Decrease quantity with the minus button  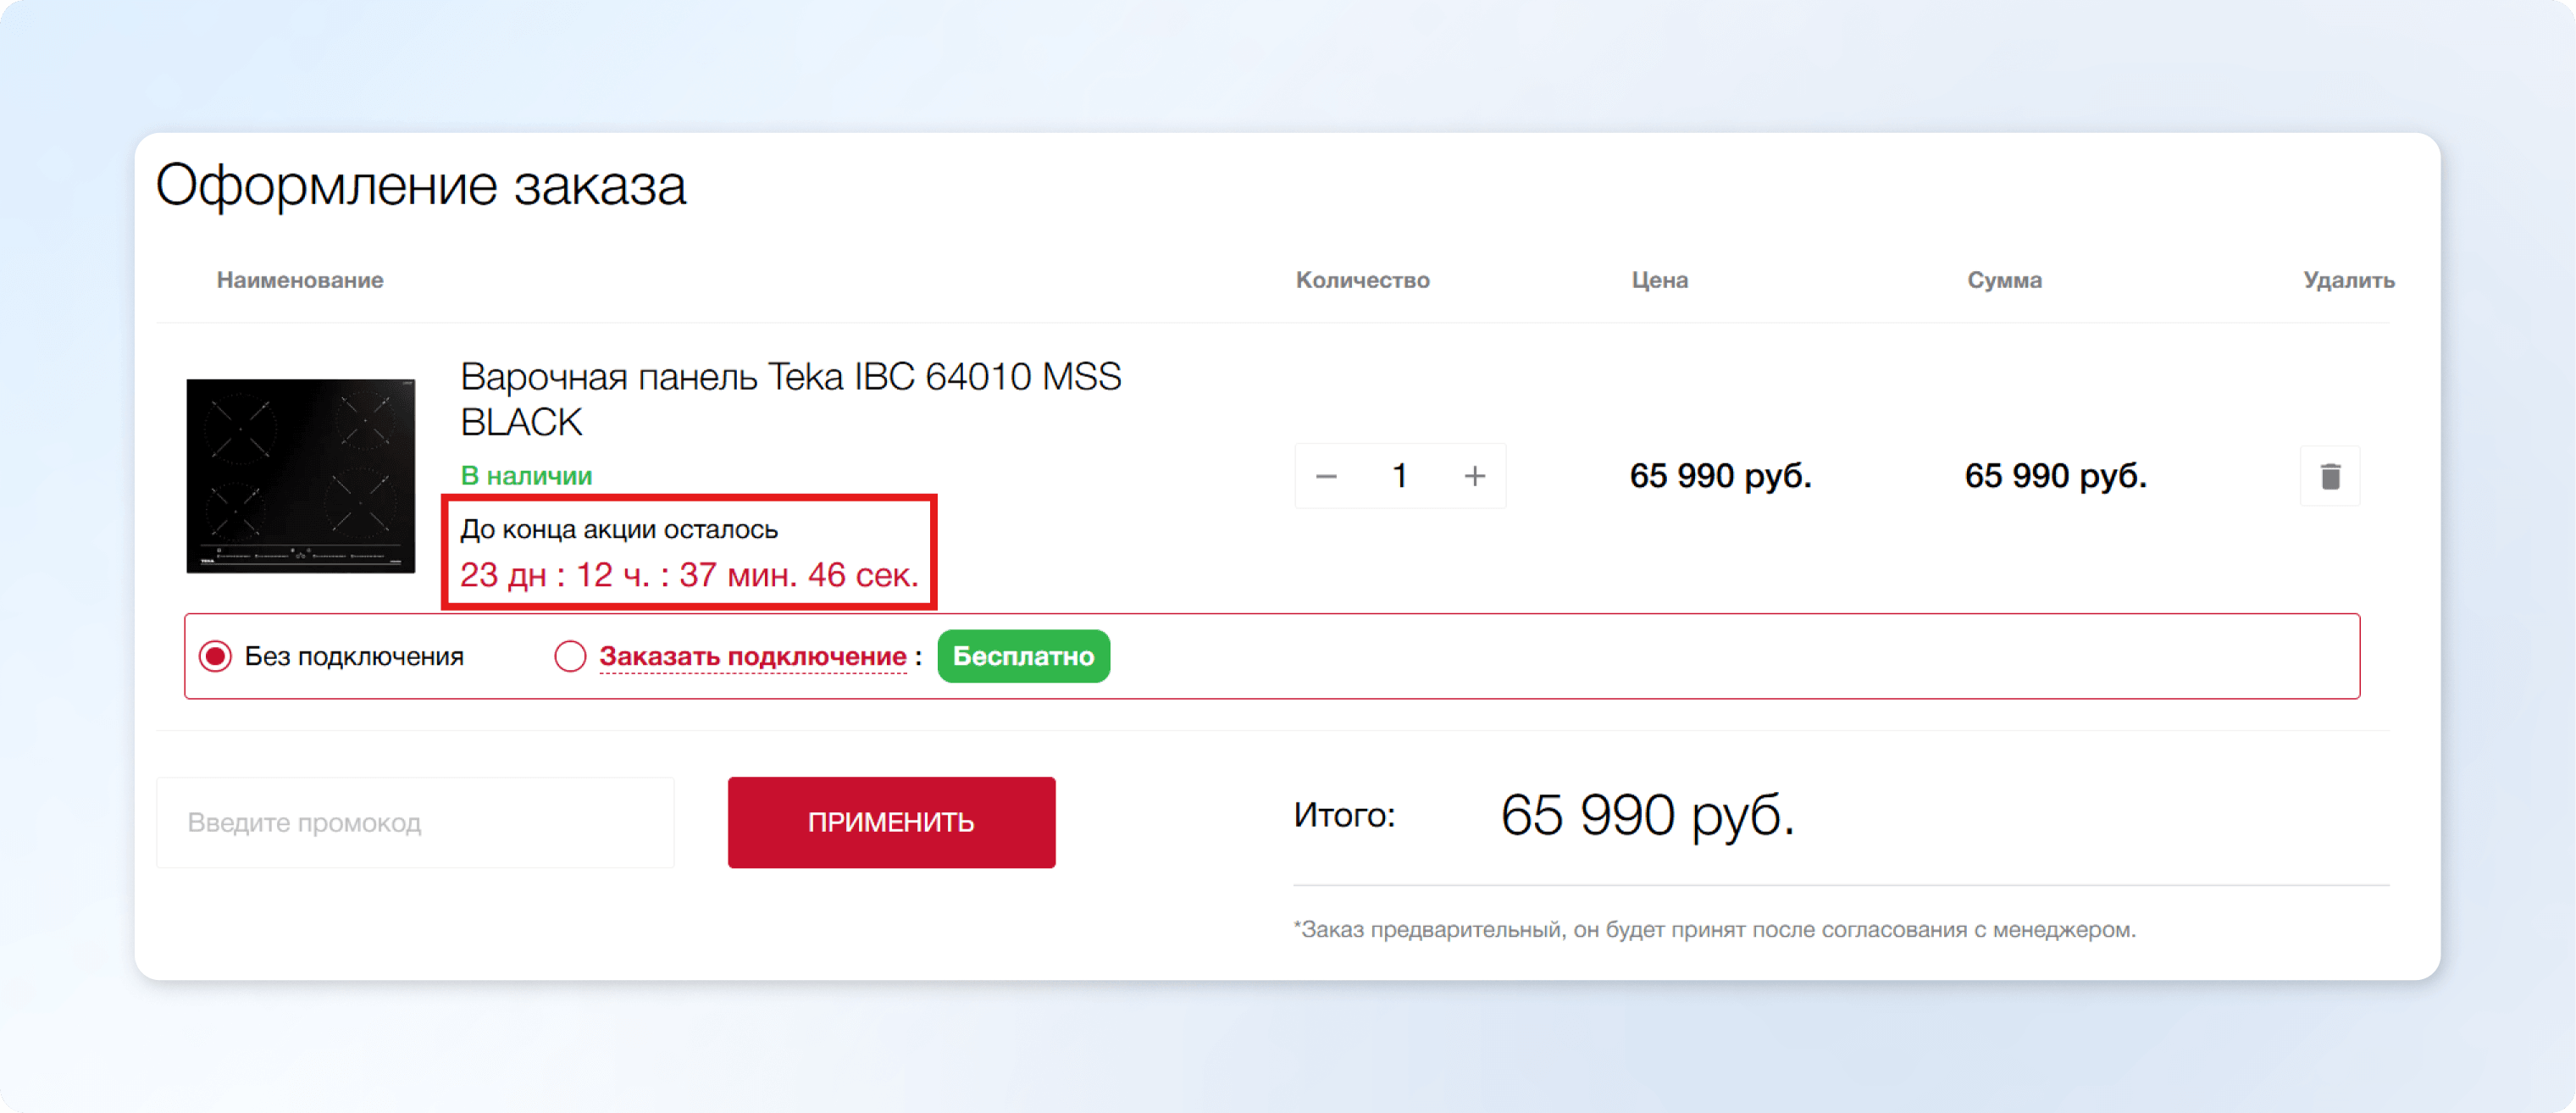[1326, 476]
